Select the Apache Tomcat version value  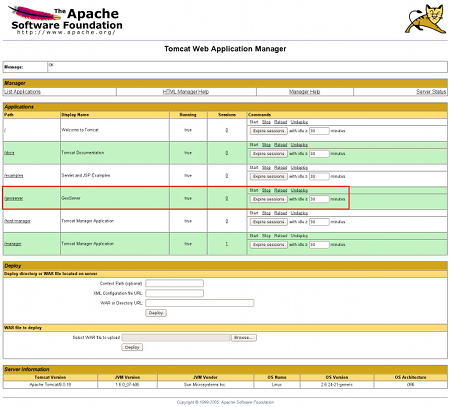click(x=50, y=385)
